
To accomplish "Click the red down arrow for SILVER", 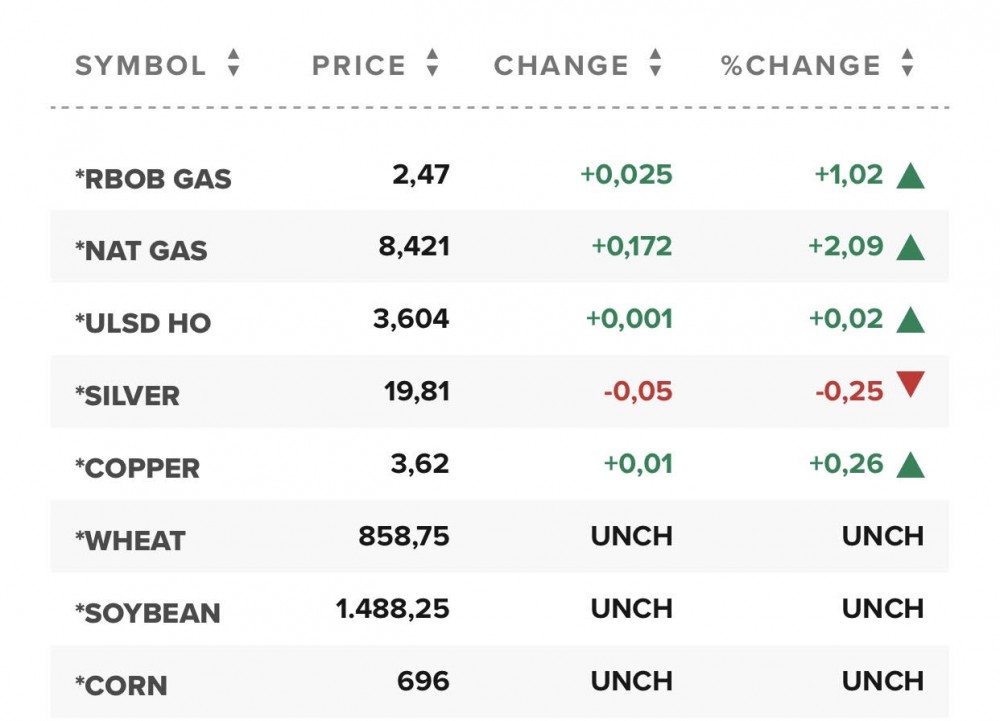I will (x=910, y=385).
